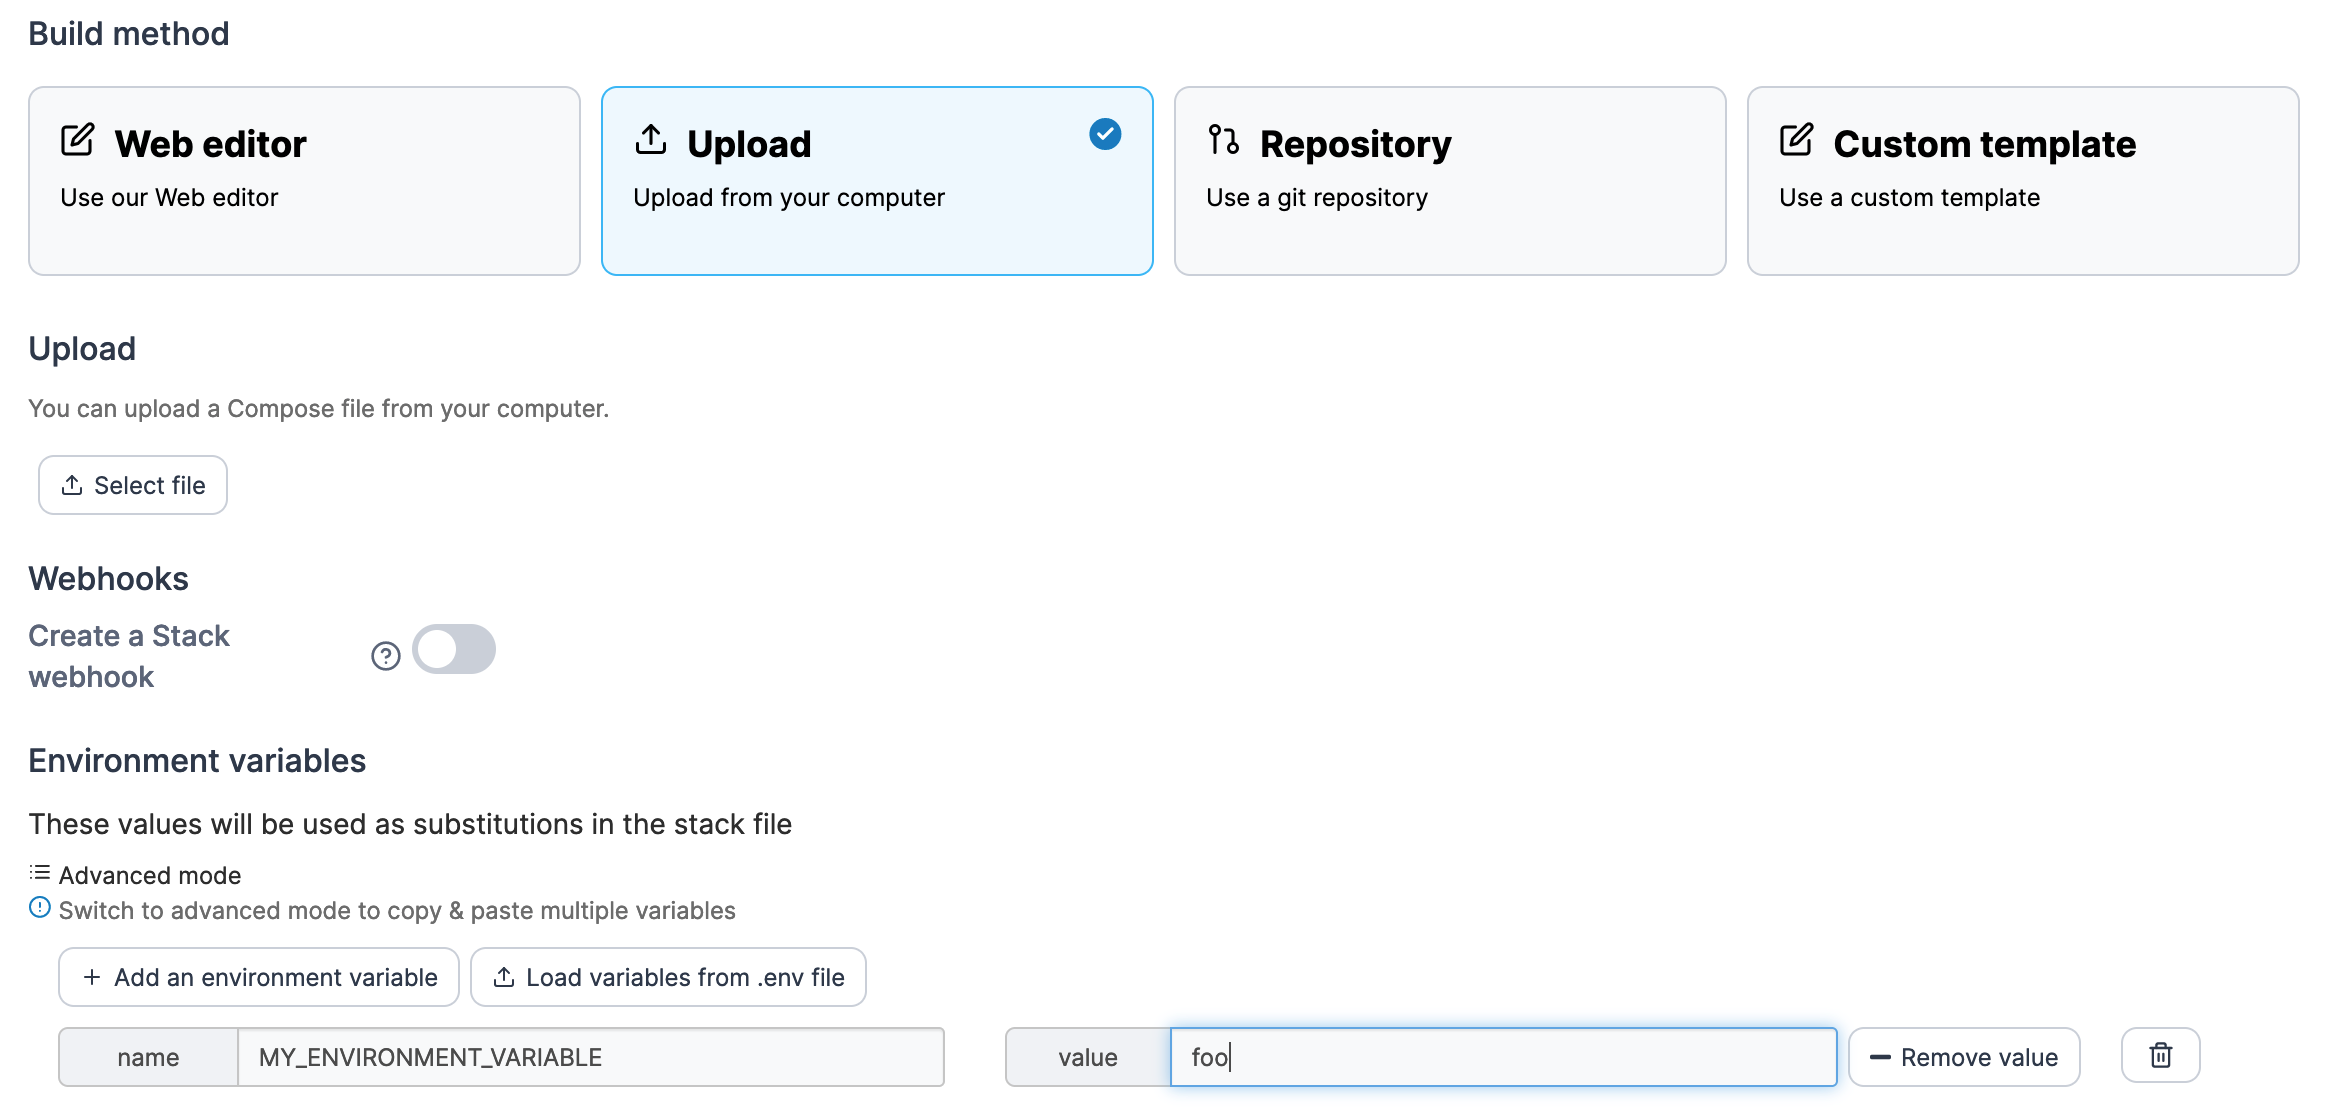Select the Custom template build method
This screenshot has width=2326, height=1114.
point(2022,181)
